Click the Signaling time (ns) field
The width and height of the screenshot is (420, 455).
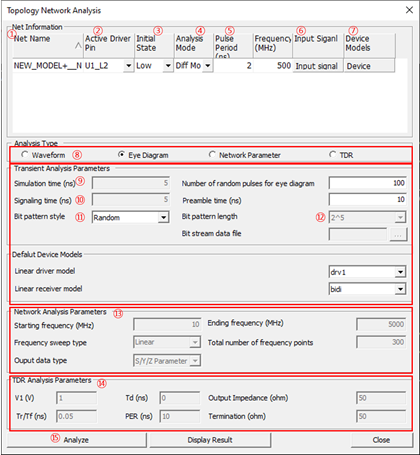(x=131, y=200)
